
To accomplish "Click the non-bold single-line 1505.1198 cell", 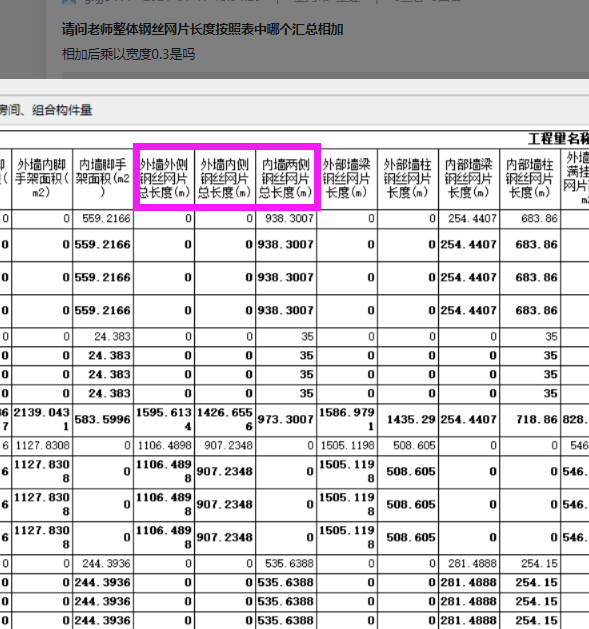I will [x=347, y=446].
